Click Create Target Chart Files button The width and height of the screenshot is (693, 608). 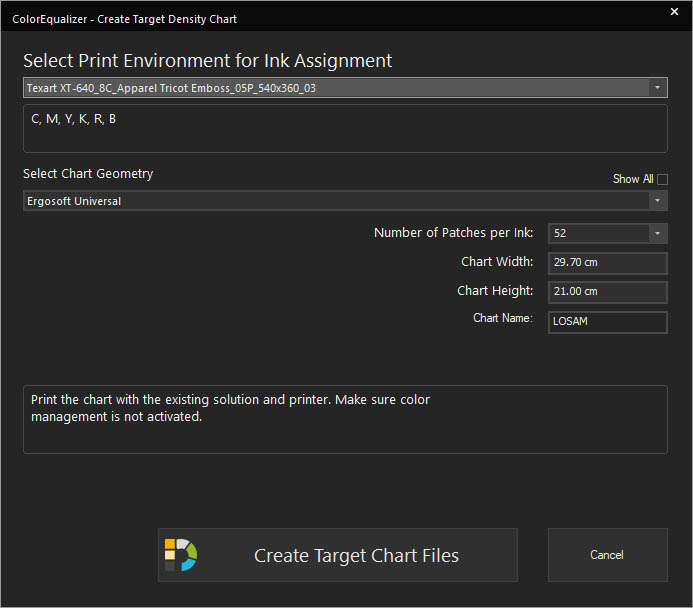(x=338, y=555)
